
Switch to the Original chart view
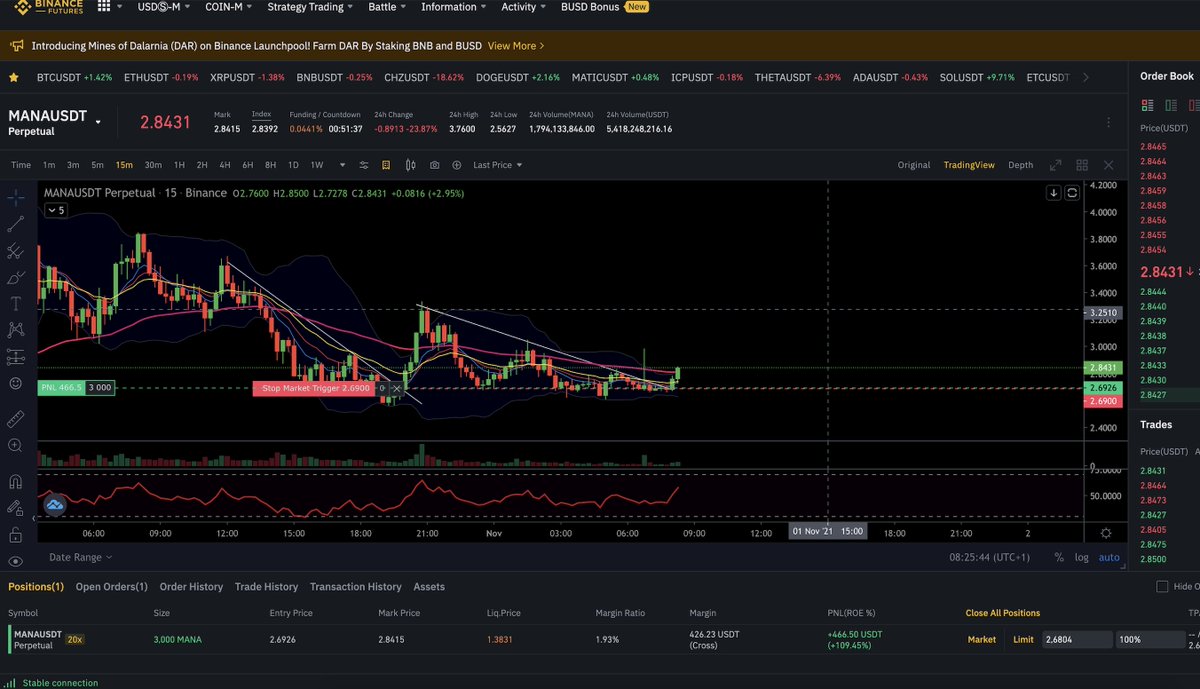tap(914, 165)
